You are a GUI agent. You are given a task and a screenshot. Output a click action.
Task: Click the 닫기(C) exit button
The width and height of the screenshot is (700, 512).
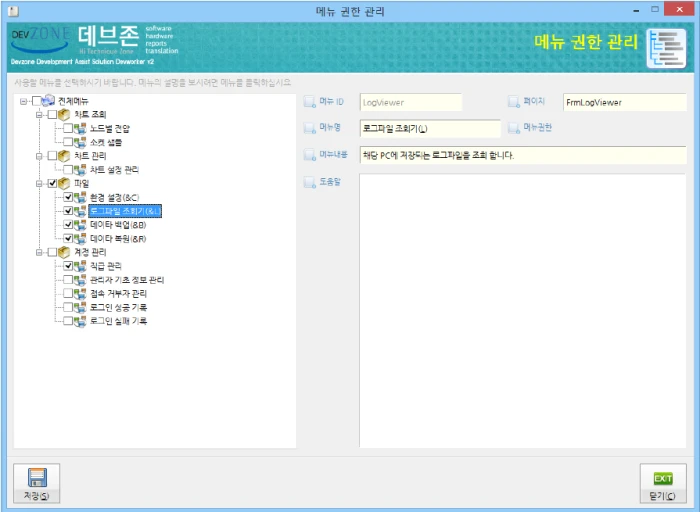coord(663,483)
